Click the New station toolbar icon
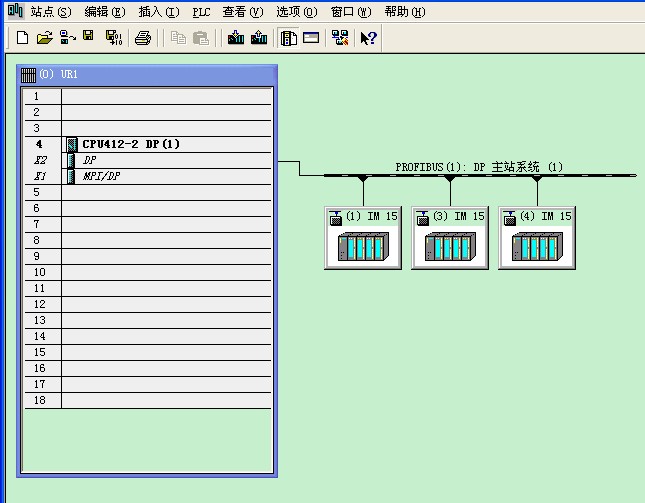This screenshot has width=645, height=503. click(22, 38)
